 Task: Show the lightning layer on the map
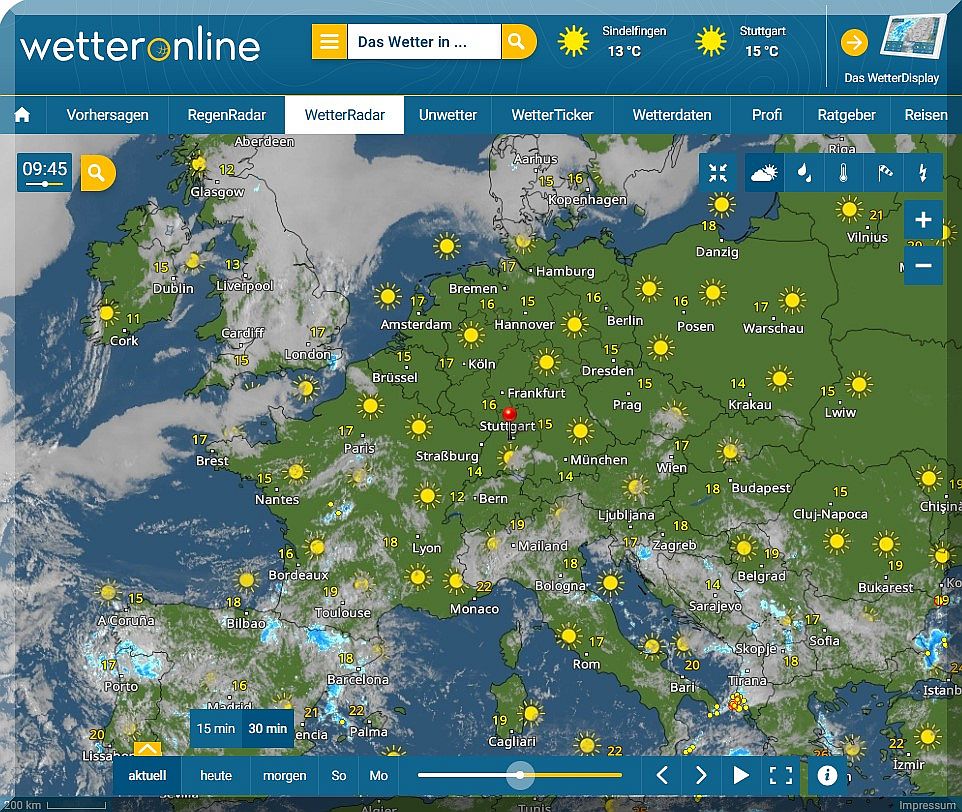click(x=922, y=173)
